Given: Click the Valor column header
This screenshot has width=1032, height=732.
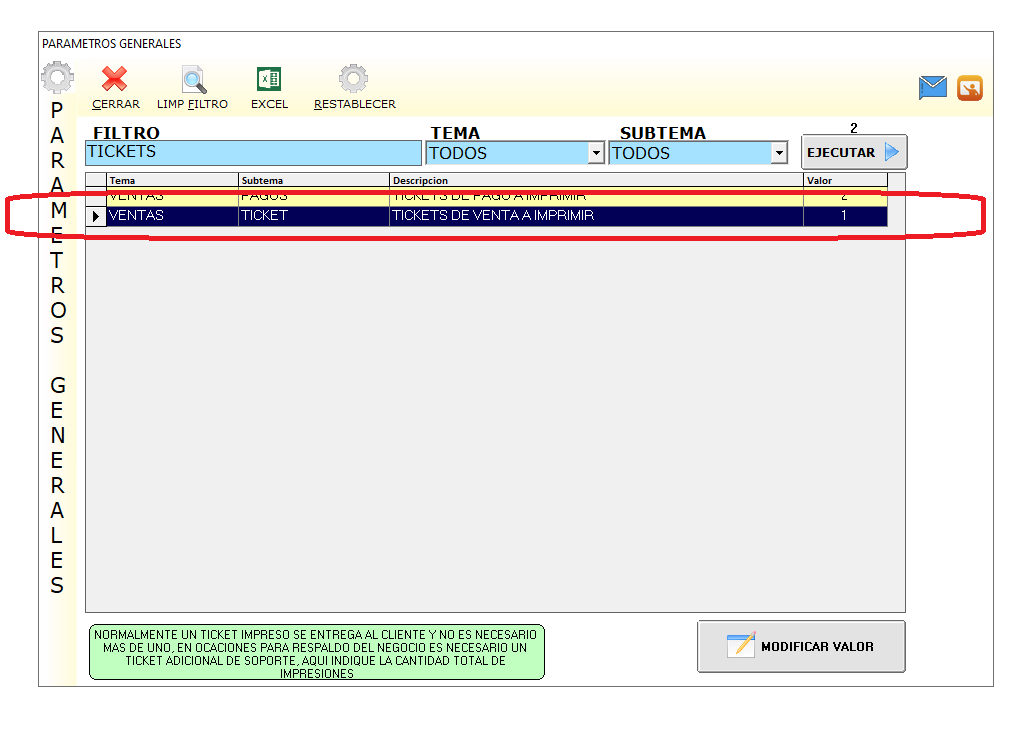Looking at the screenshot, I should (x=844, y=180).
